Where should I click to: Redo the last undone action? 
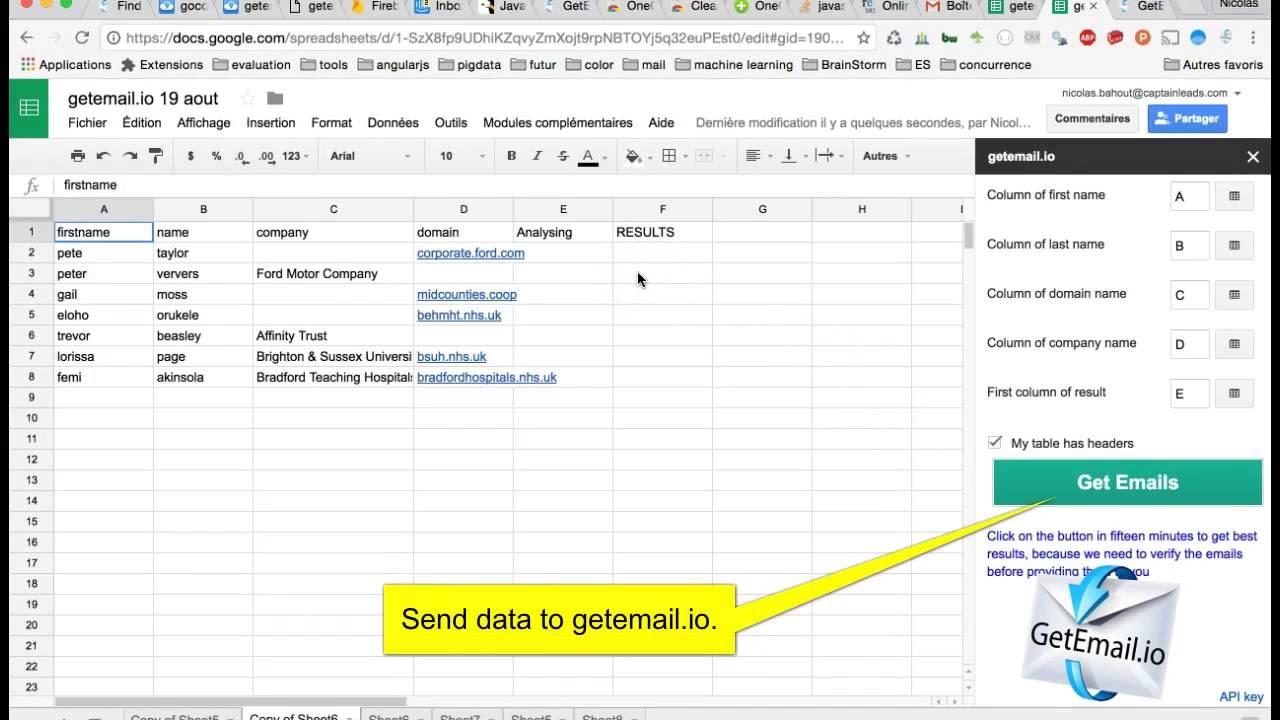coord(130,156)
